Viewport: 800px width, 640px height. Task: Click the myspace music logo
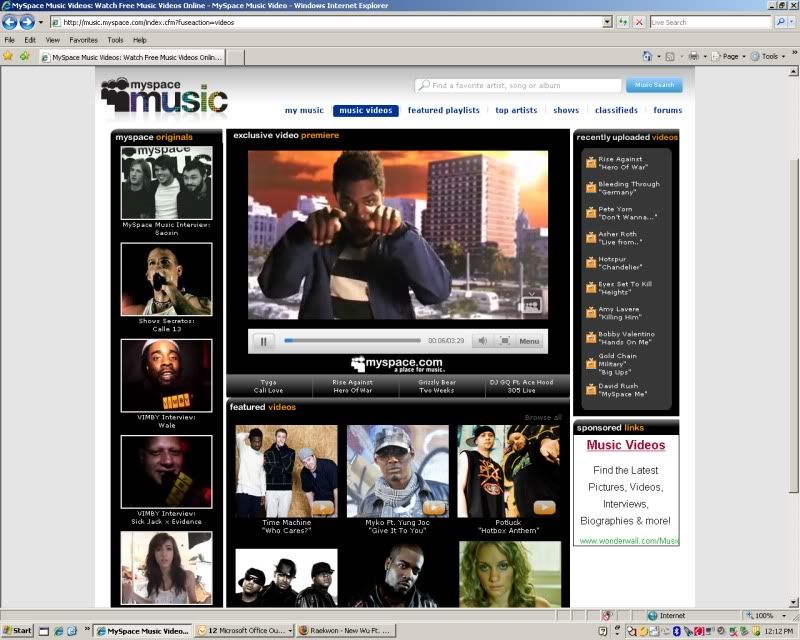(x=164, y=95)
